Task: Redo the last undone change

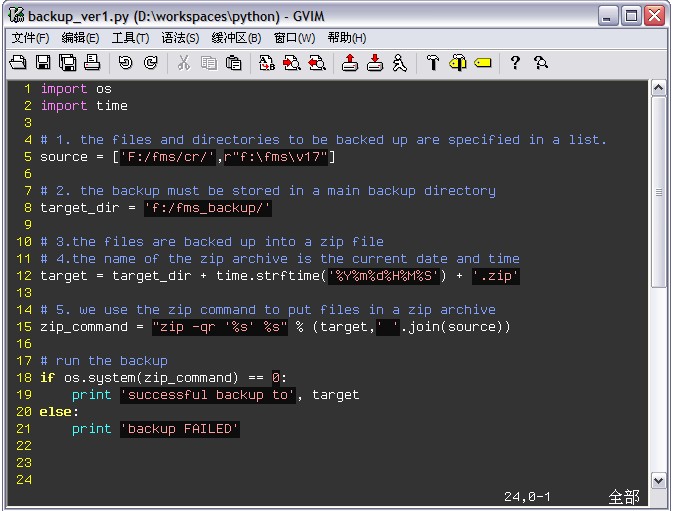Action: 150,63
